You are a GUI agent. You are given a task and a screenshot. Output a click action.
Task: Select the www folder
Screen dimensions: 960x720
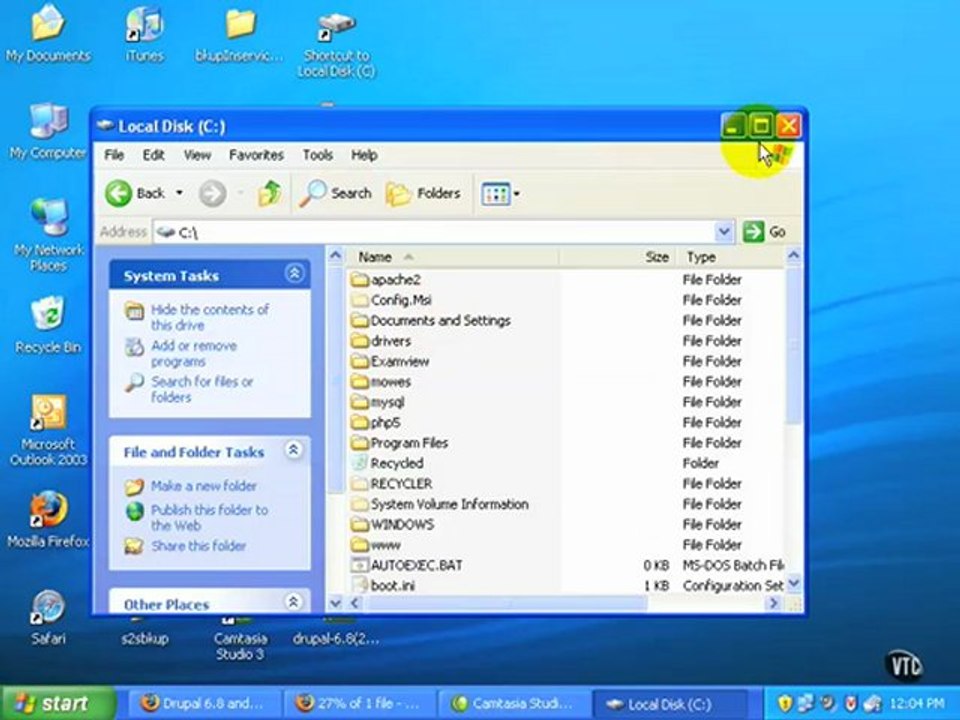(x=376, y=545)
